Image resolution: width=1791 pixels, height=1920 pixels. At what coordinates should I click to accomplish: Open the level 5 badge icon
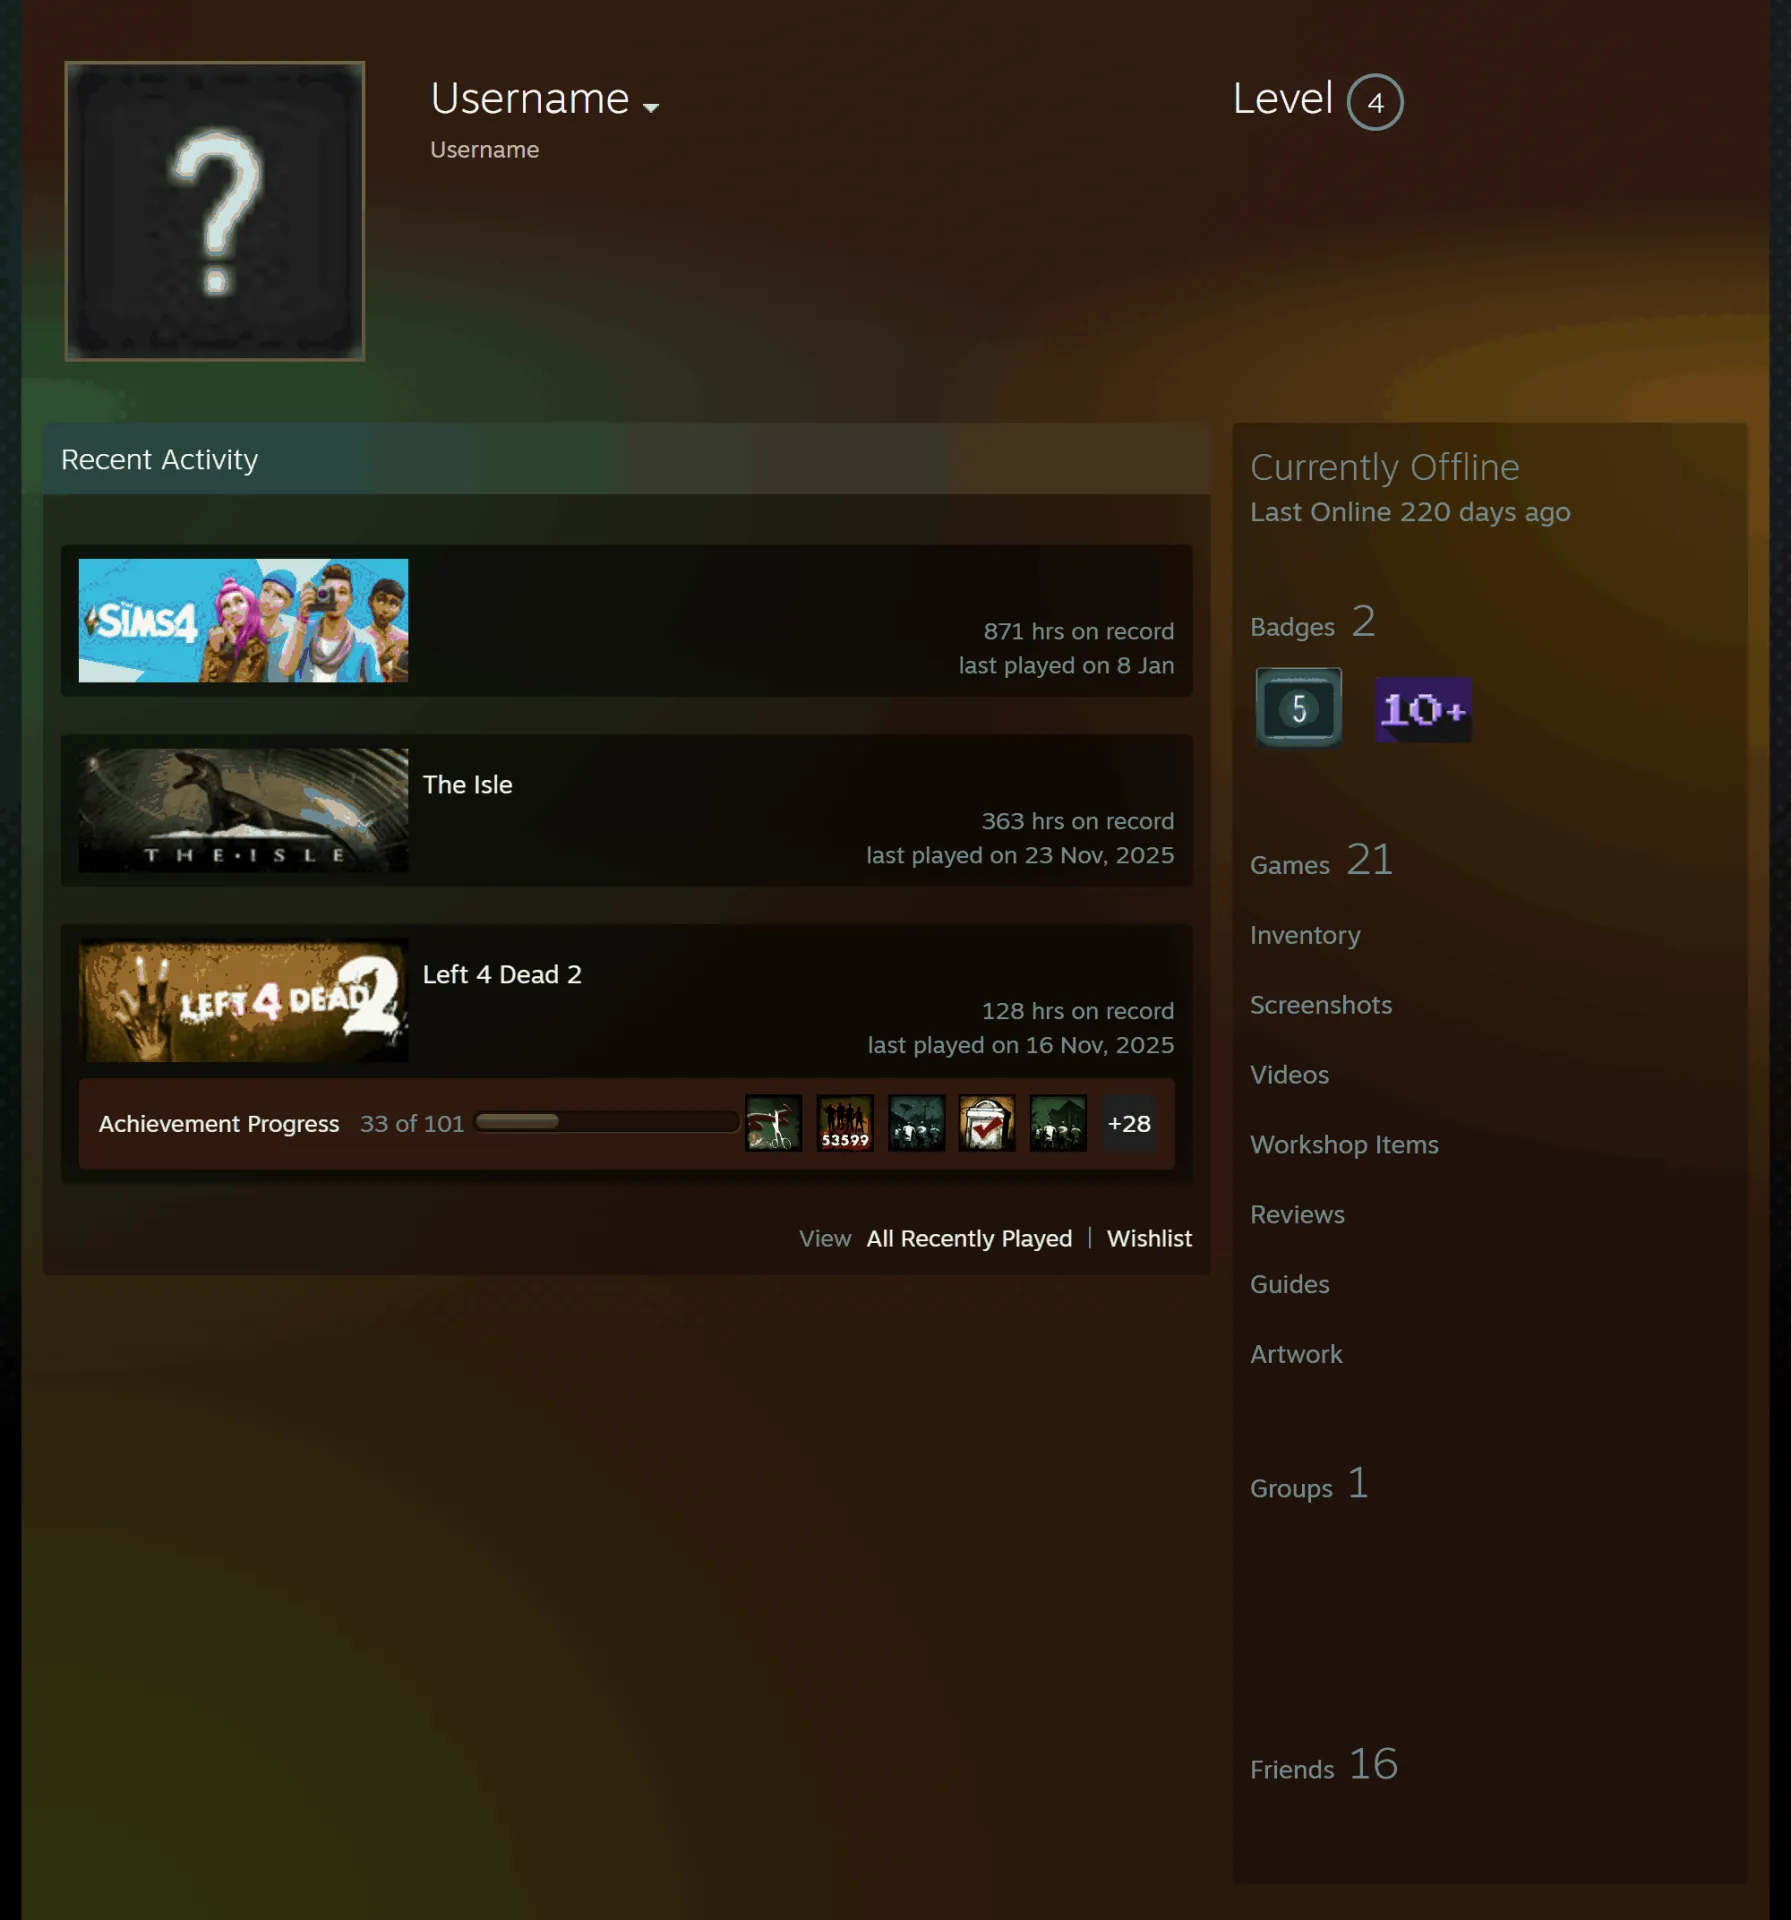(x=1298, y=708)
